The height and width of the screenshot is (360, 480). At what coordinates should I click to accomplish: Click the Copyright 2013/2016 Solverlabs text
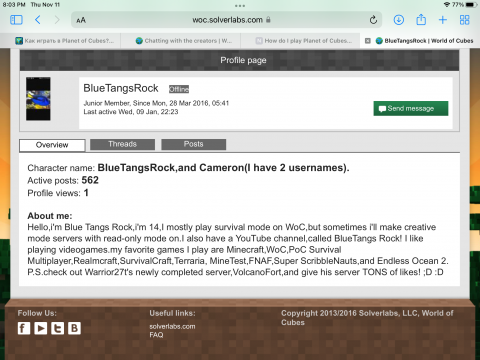[x=367, y=318]
